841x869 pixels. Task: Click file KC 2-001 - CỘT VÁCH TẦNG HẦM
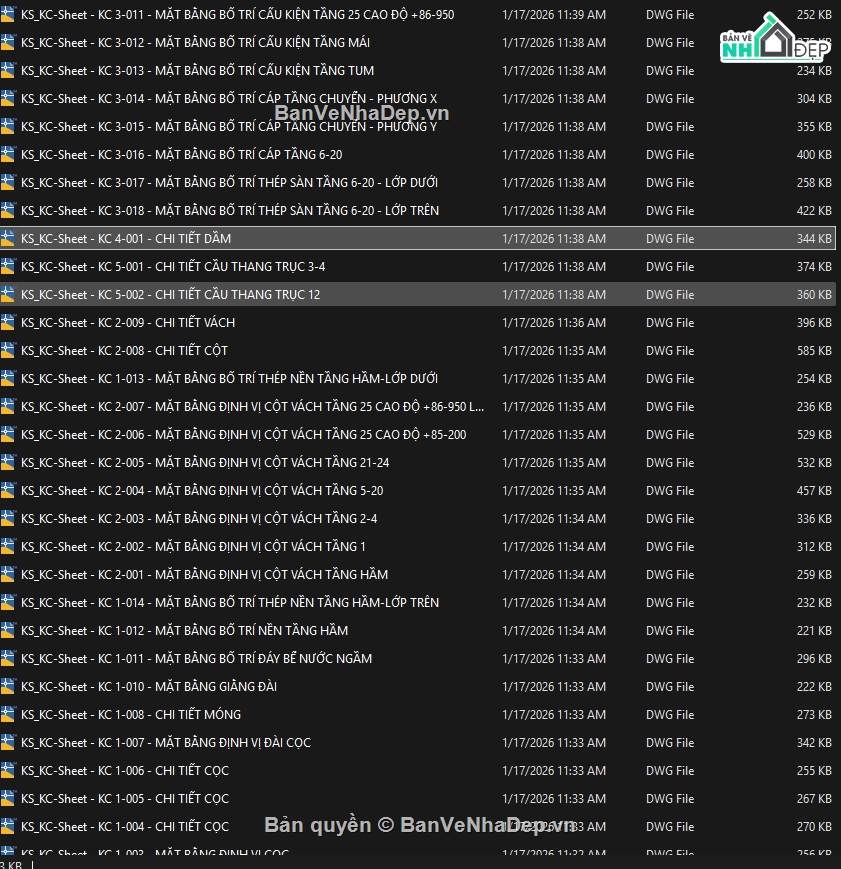point(205,574)
